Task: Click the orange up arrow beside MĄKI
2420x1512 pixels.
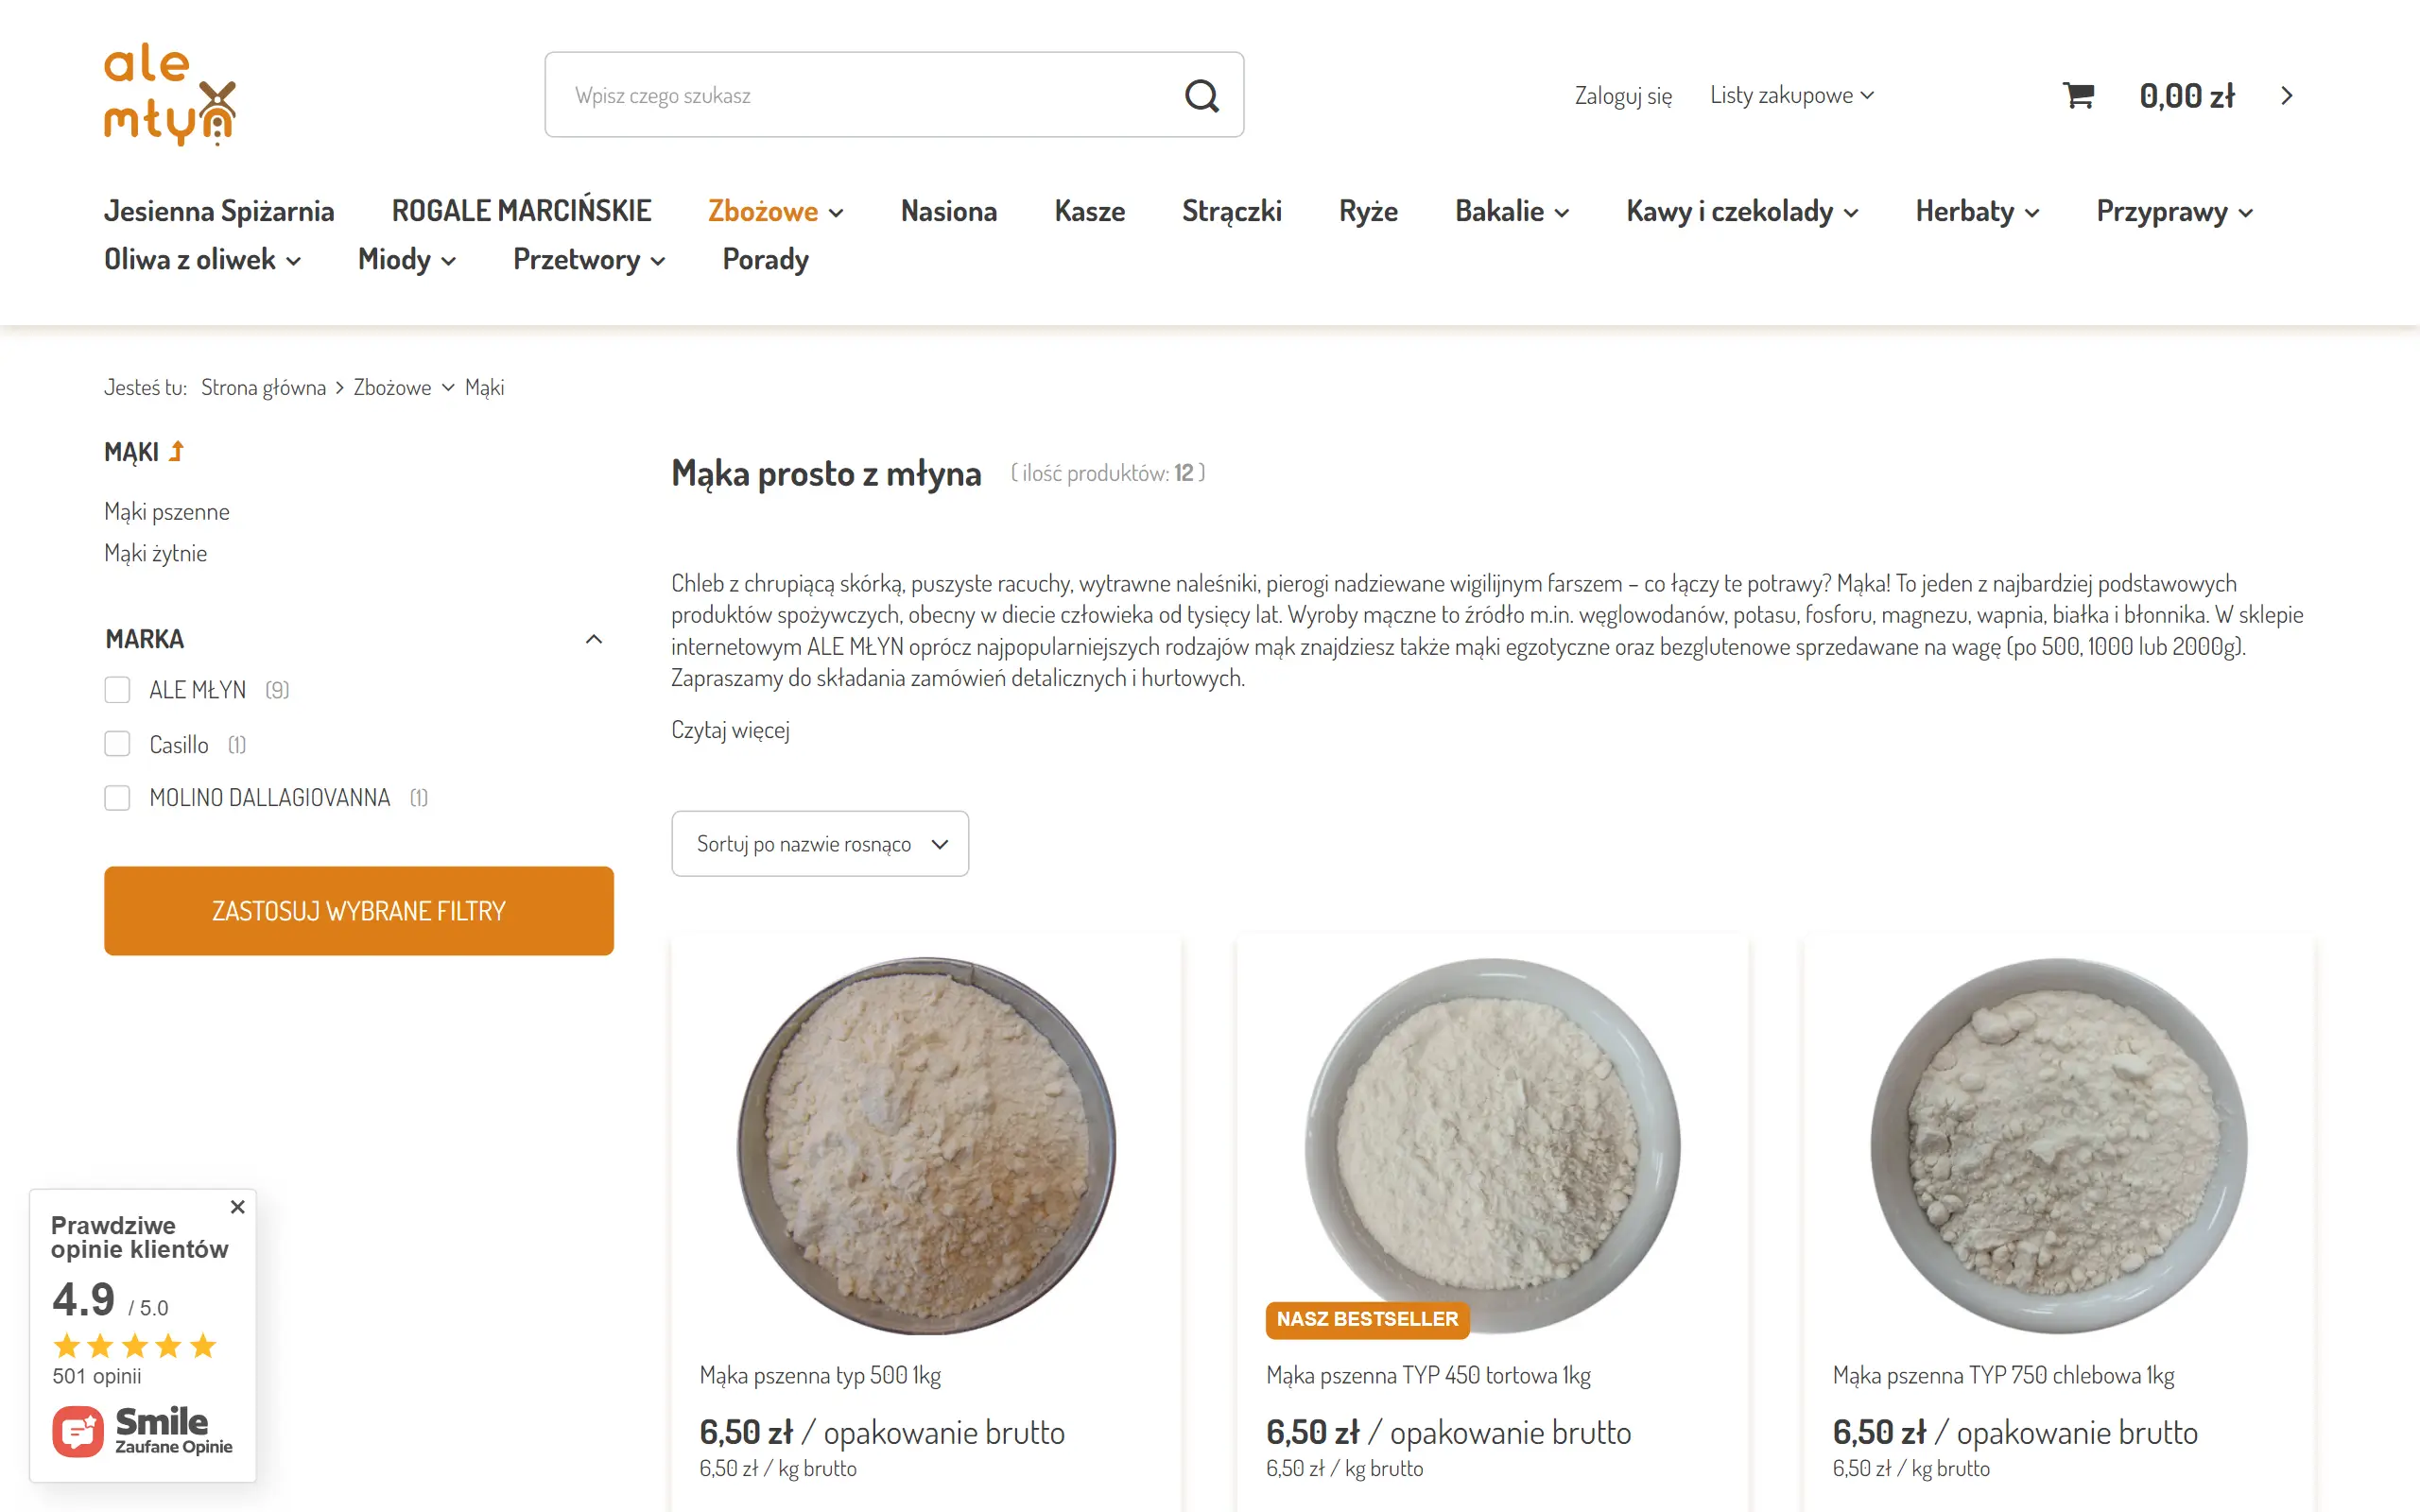Action: click(x=177, y=451)
